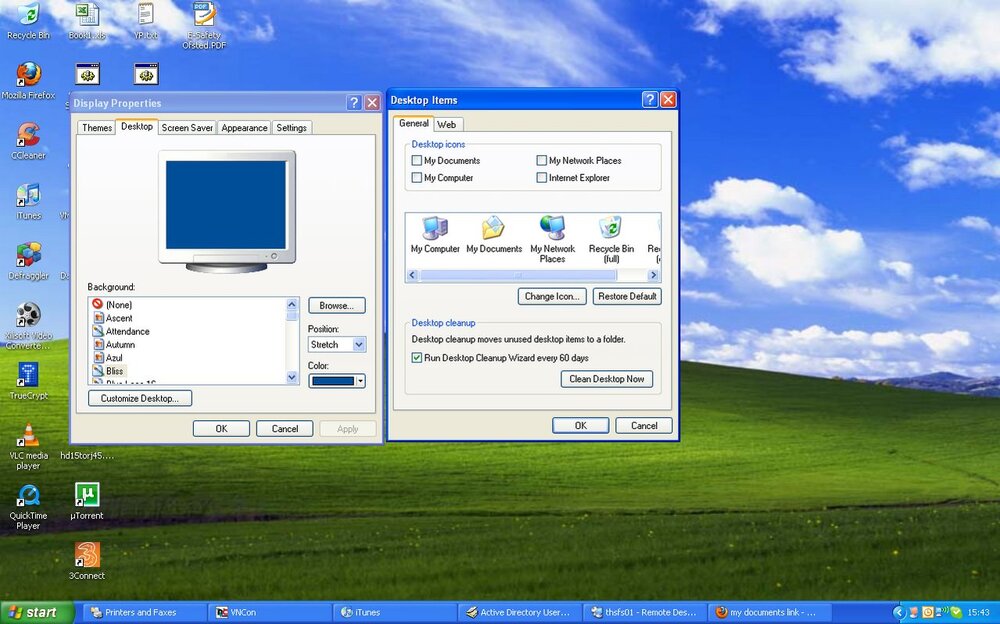Click help question mark in Desktop Items title bar
Image resolution: width=1000 pixels, height=624 pixels.
click(649, 100)
